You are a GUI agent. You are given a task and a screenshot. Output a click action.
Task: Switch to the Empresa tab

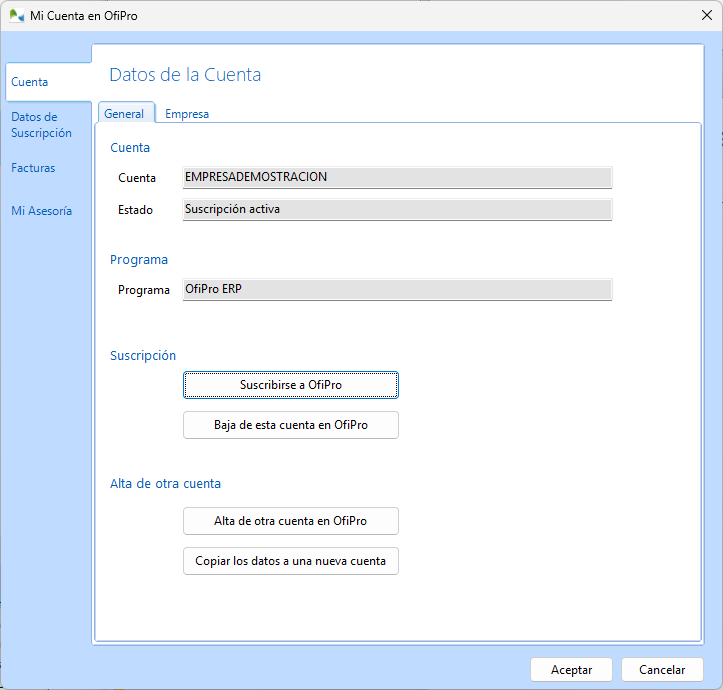(187, 114)
